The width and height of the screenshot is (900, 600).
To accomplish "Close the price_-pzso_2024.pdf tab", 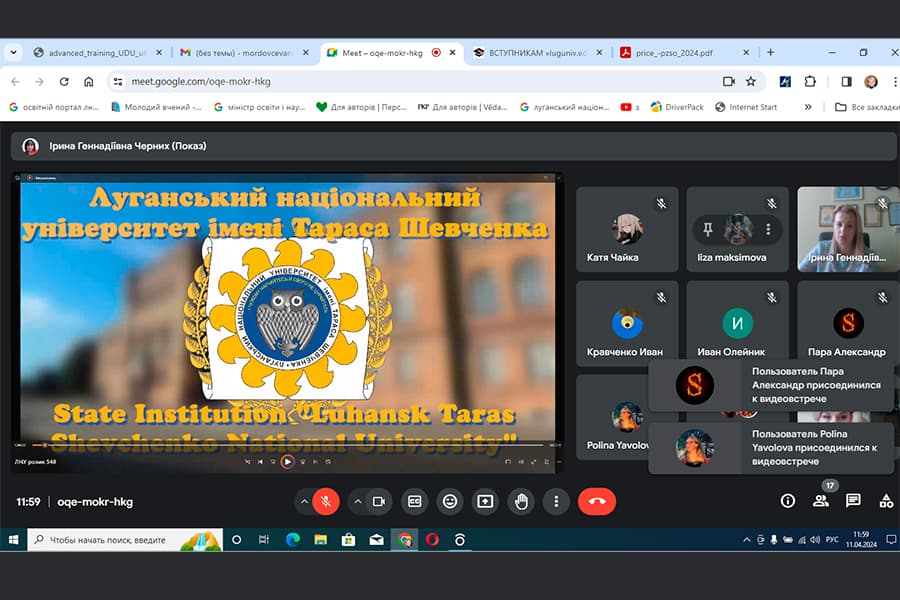I will 746,52.
